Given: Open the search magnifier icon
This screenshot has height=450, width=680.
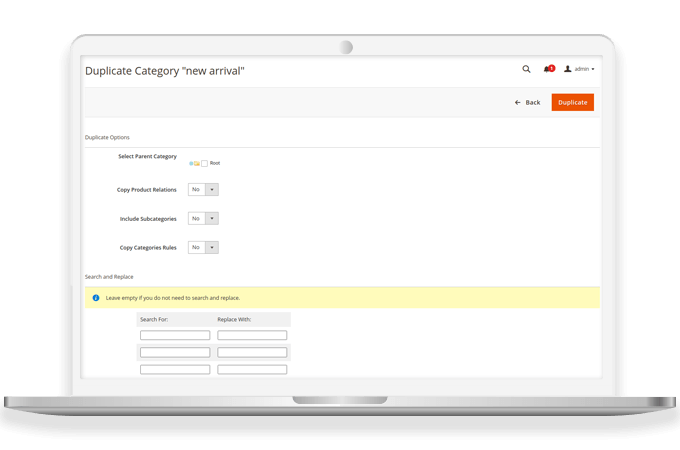Looking at the screenshot, I should [x=527, y=70].
